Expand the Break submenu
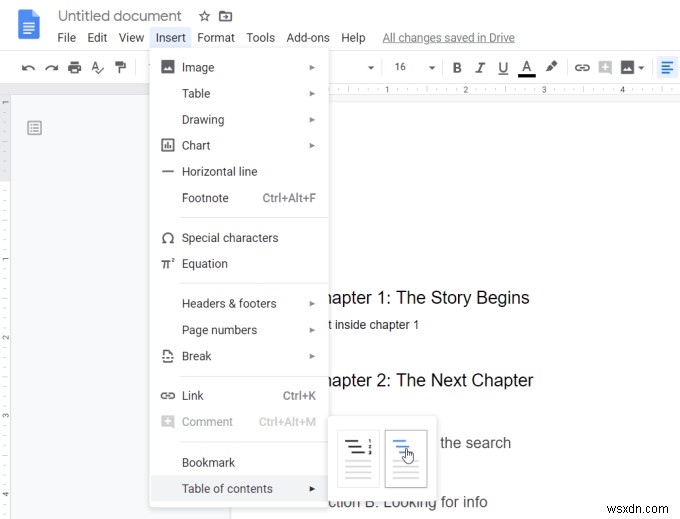Viewport: 680px width, 519px height. tap(239, 356)
